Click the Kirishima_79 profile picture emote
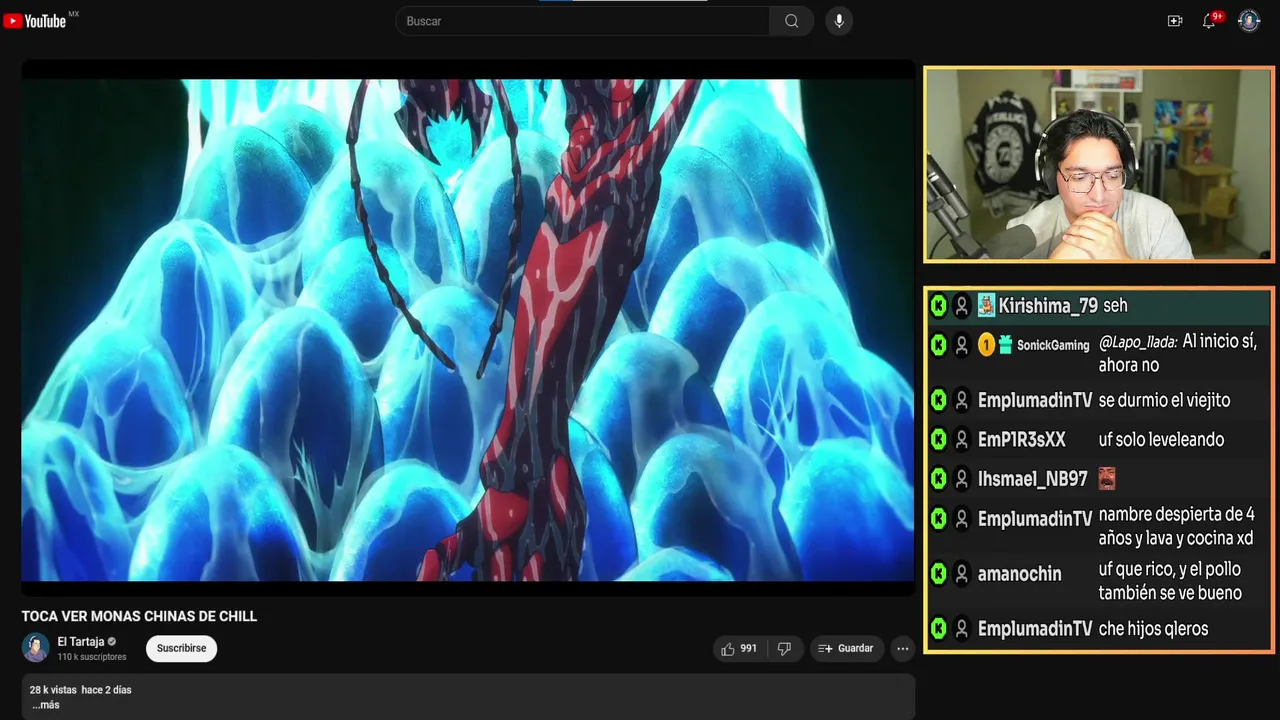This screenshot has width=1280, height=720. [x=986, y=306]
